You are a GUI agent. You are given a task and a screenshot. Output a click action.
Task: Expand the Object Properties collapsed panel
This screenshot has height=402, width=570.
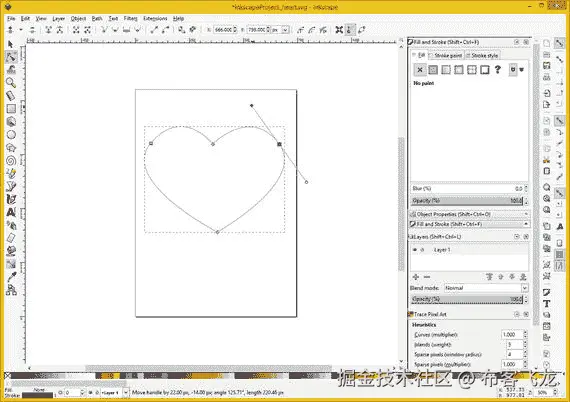pyautogui.click(x=469, y=214)
